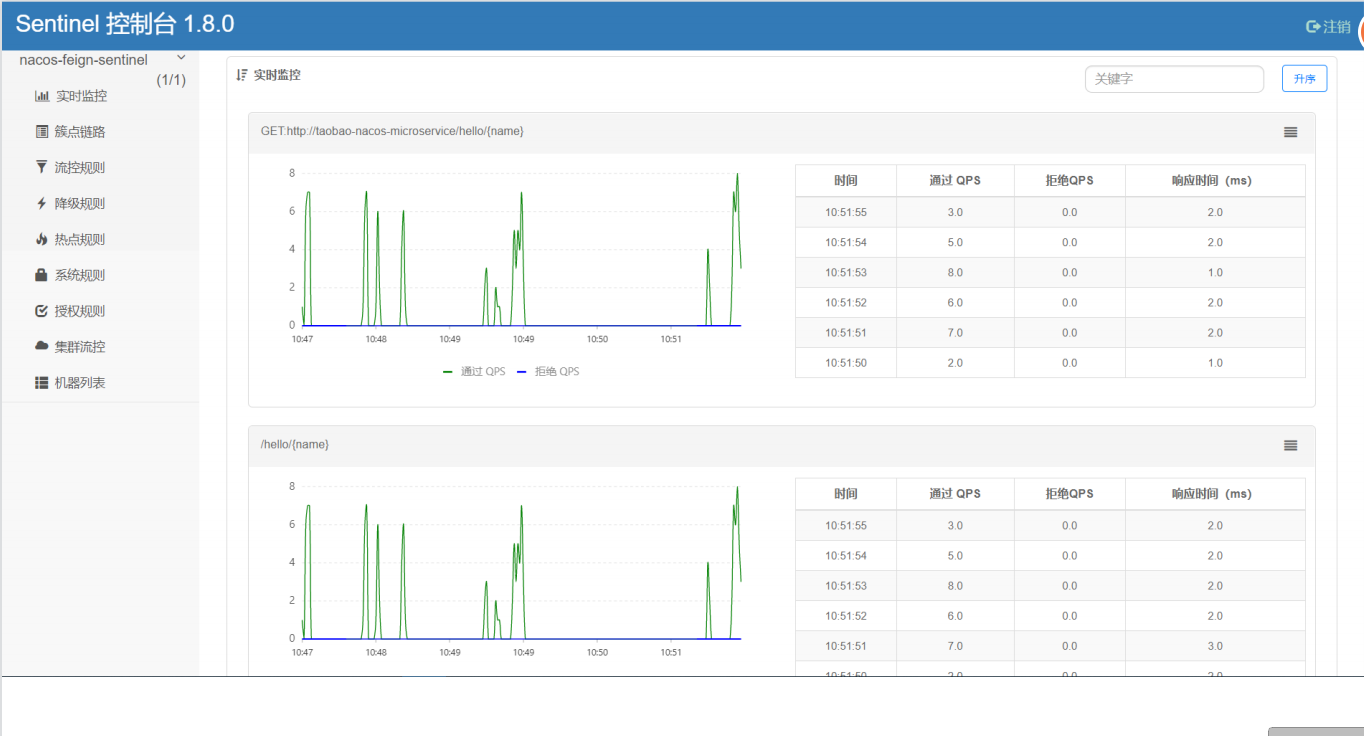Click the logout arrow icon next to 注销
Viewport: 1364px width, 736px height.
1314,27
